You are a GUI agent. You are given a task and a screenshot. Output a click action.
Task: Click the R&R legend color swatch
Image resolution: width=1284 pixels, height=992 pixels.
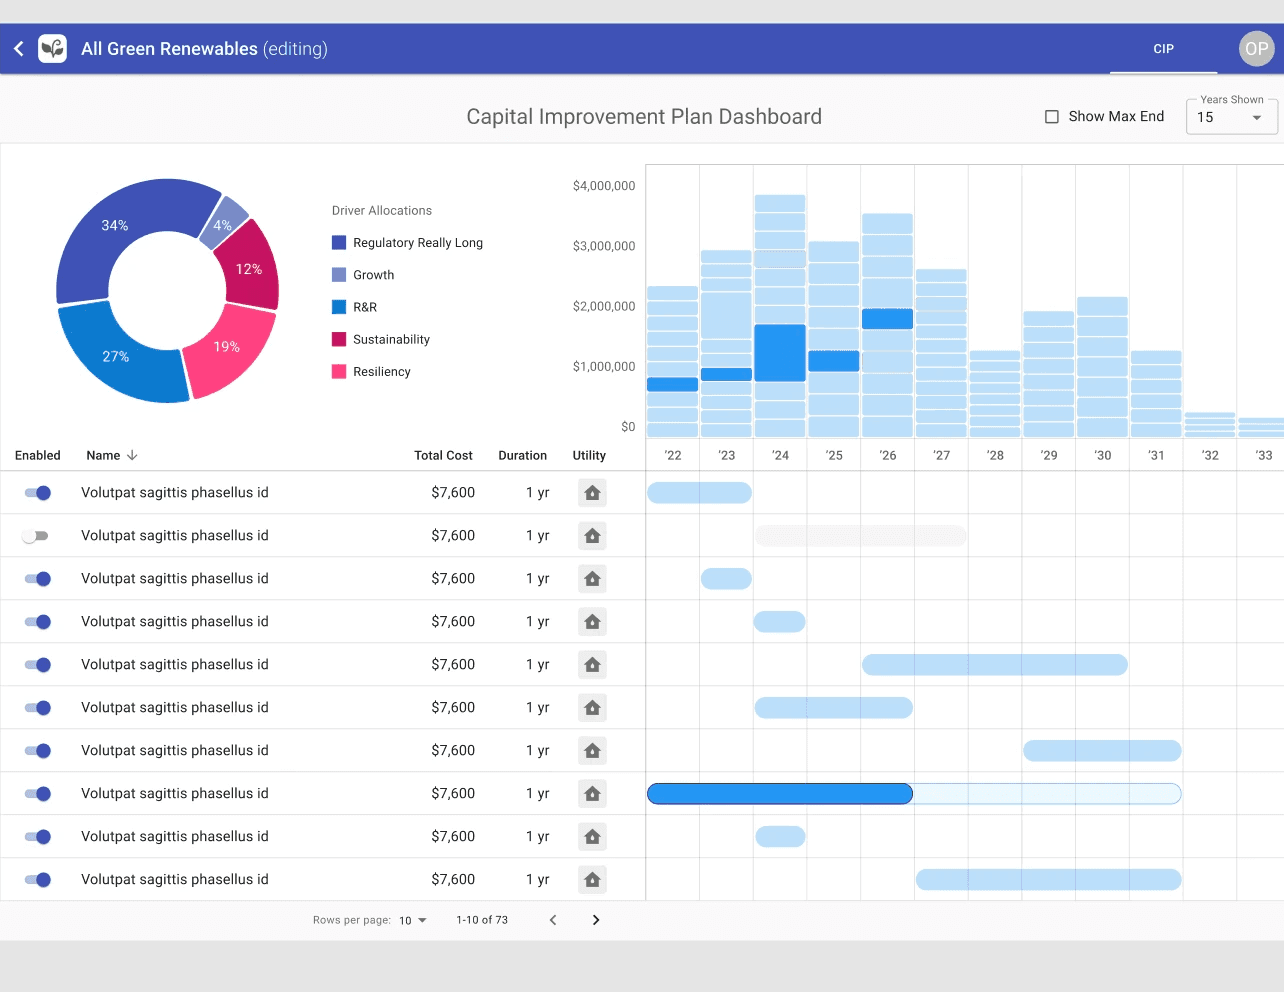(339, 307)
